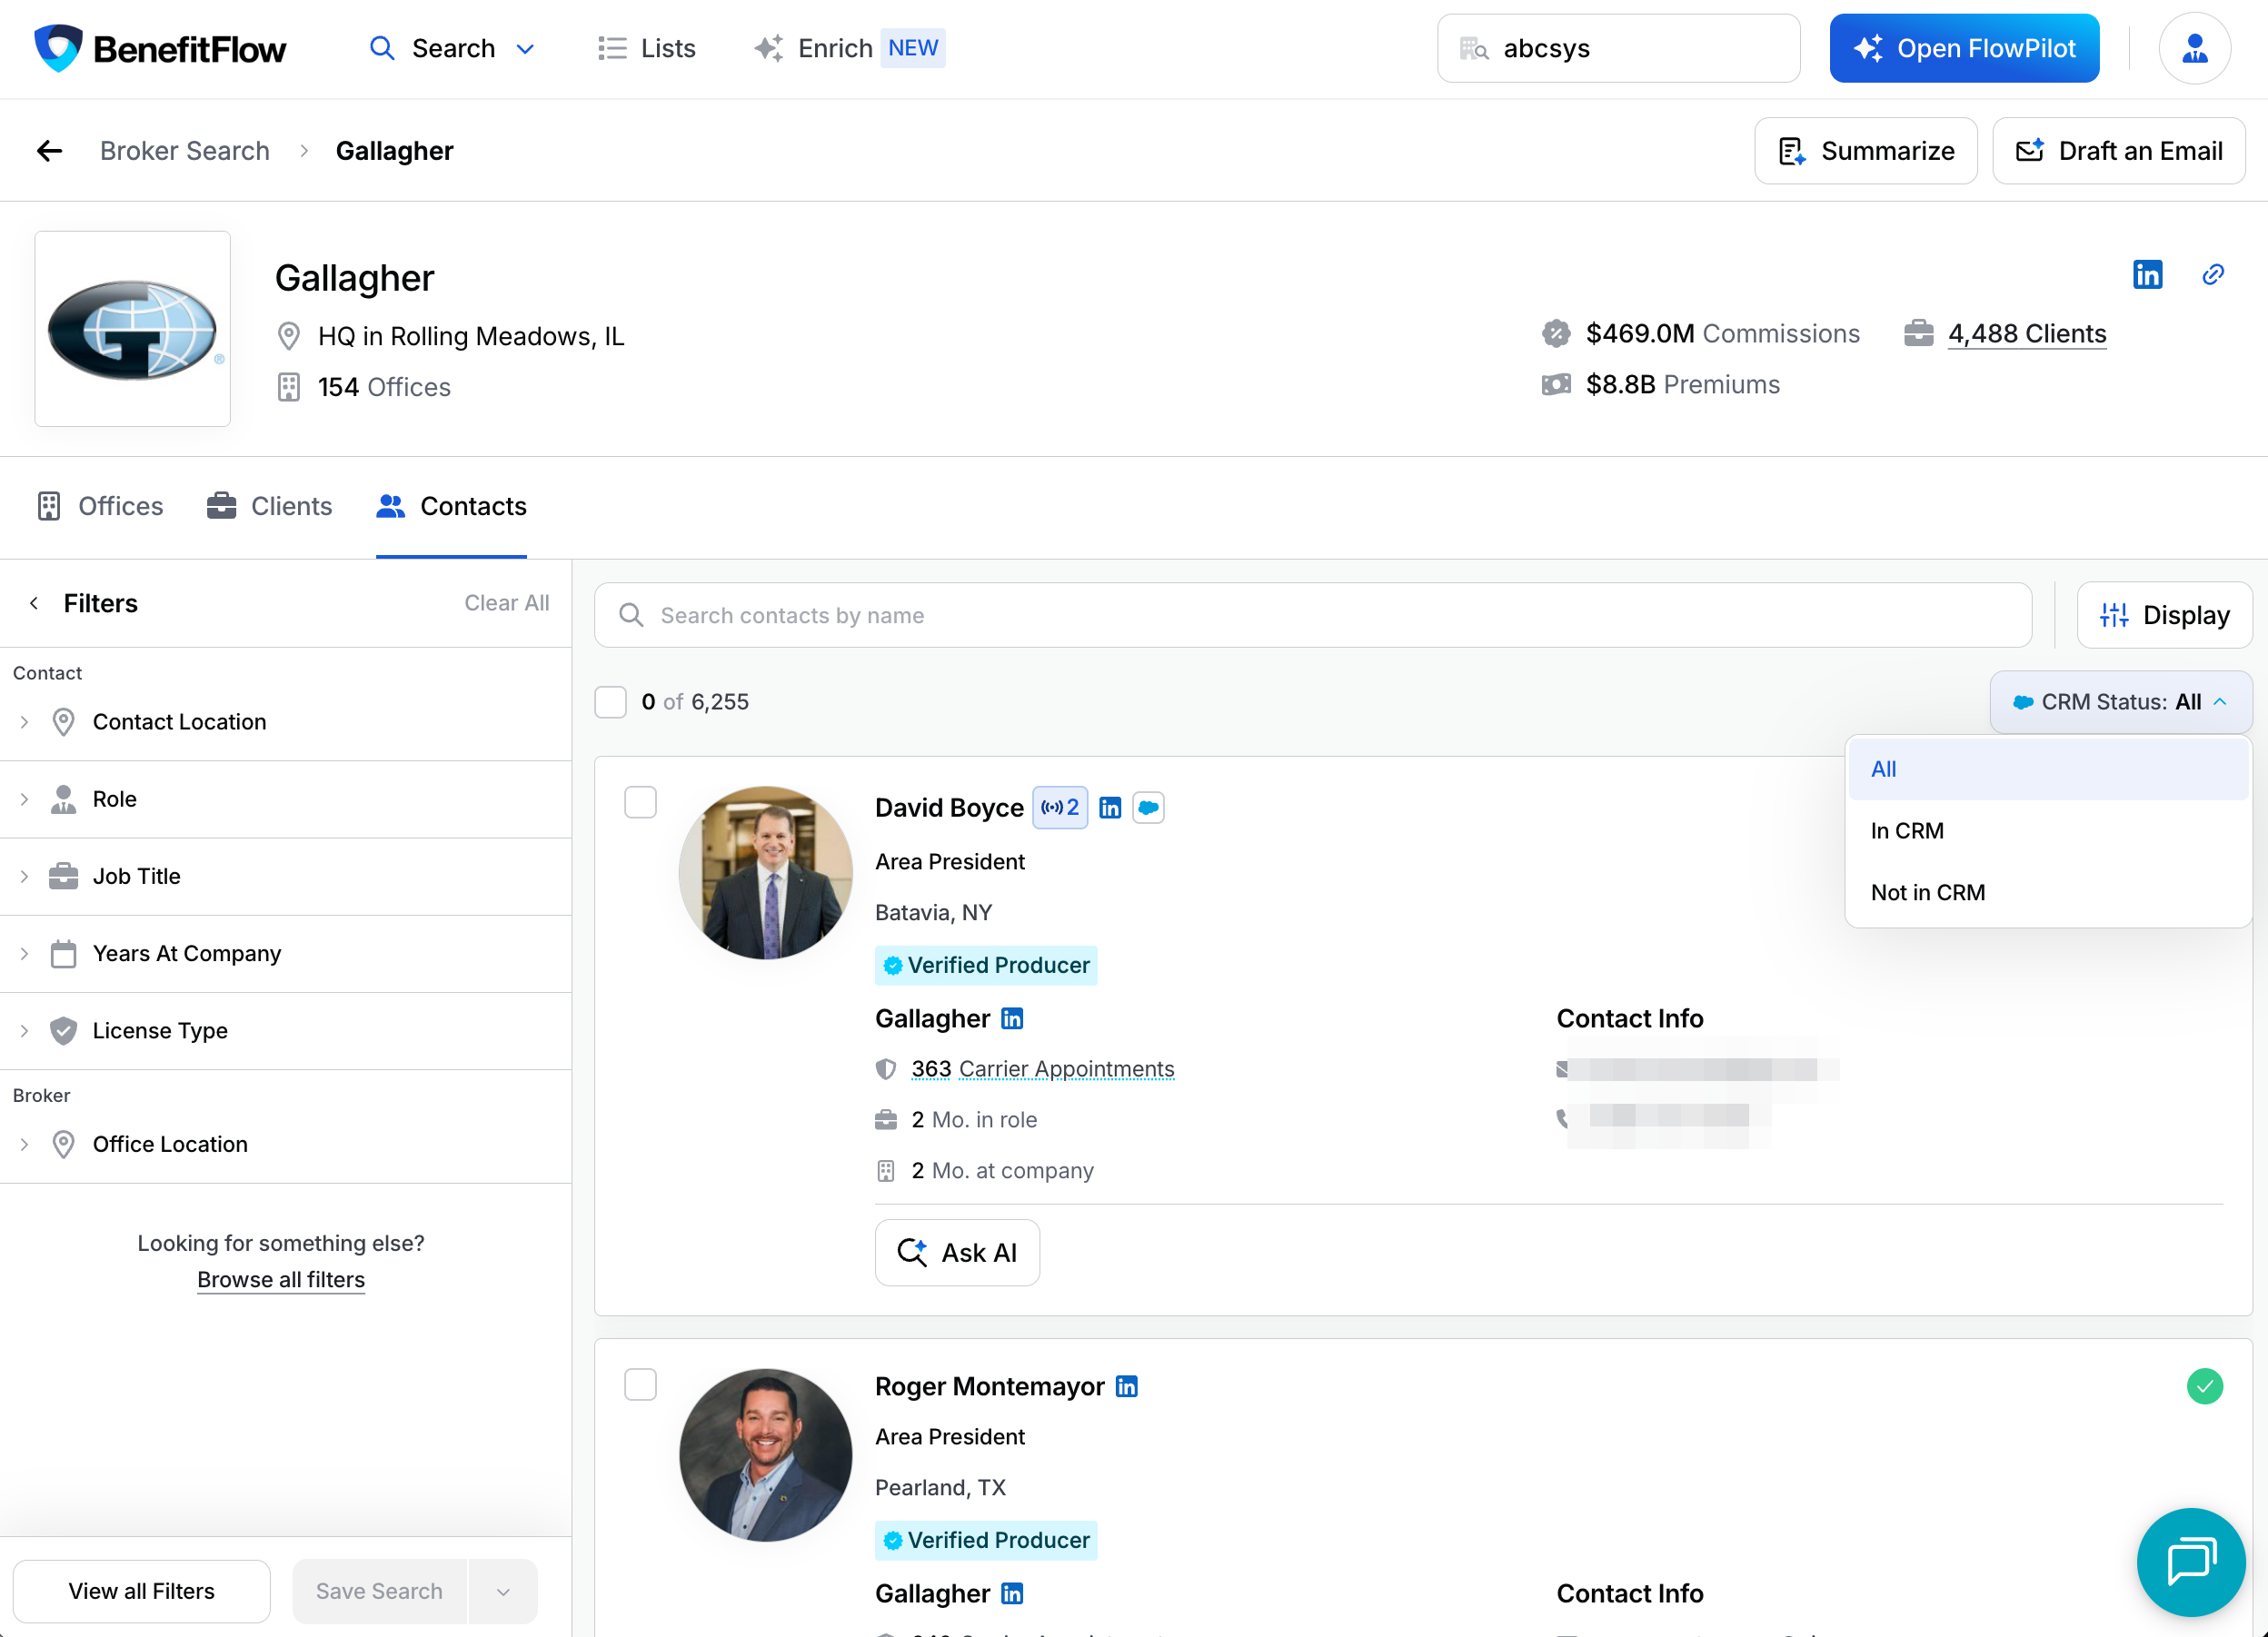Click green check status icon for Roger Montemayor
This screenshot has height=1637, width=2268.
[2204, 1386]
